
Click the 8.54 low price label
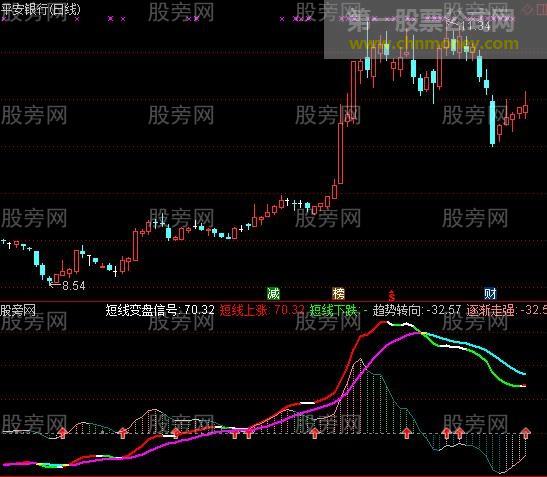point(74,286)
